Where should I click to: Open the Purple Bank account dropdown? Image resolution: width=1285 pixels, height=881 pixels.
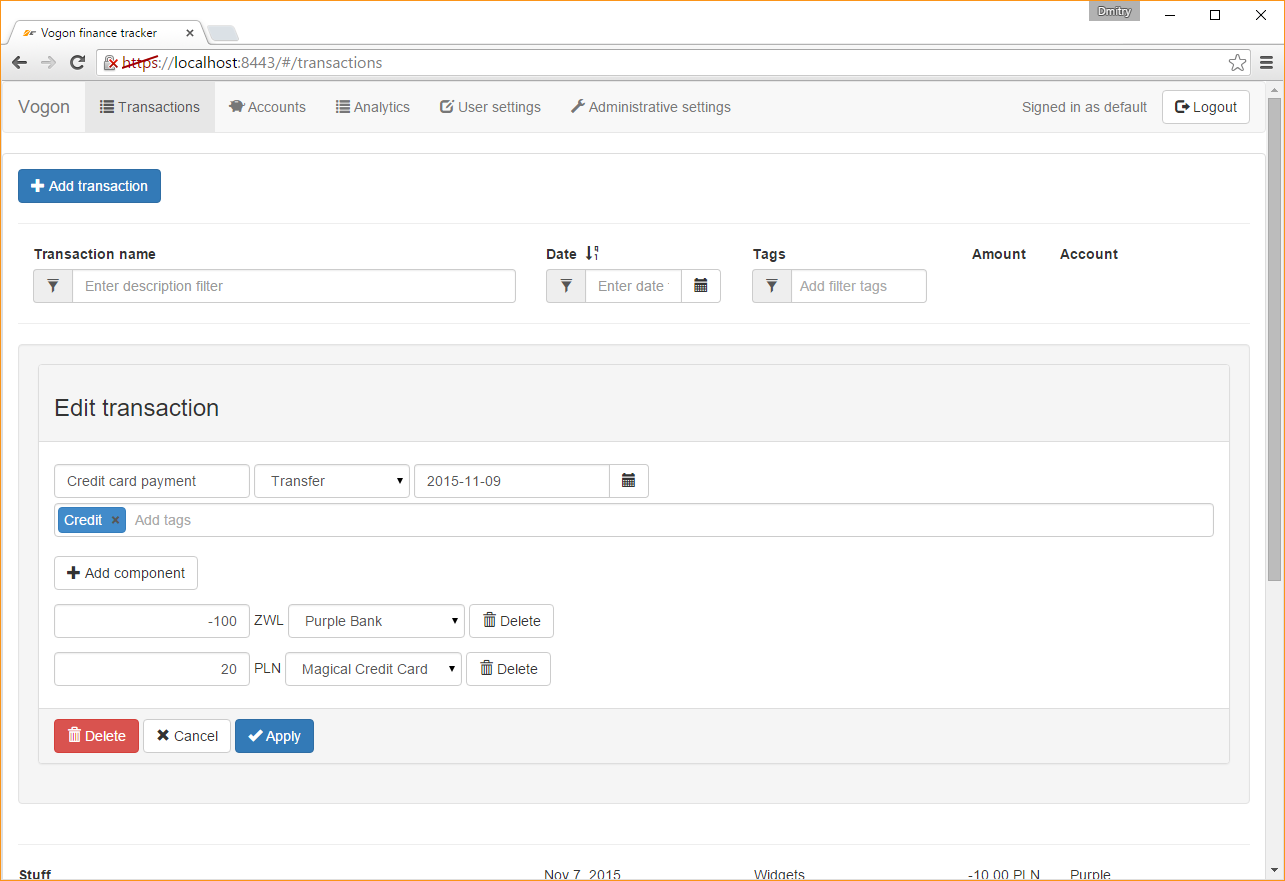click(x=376, y=621)
